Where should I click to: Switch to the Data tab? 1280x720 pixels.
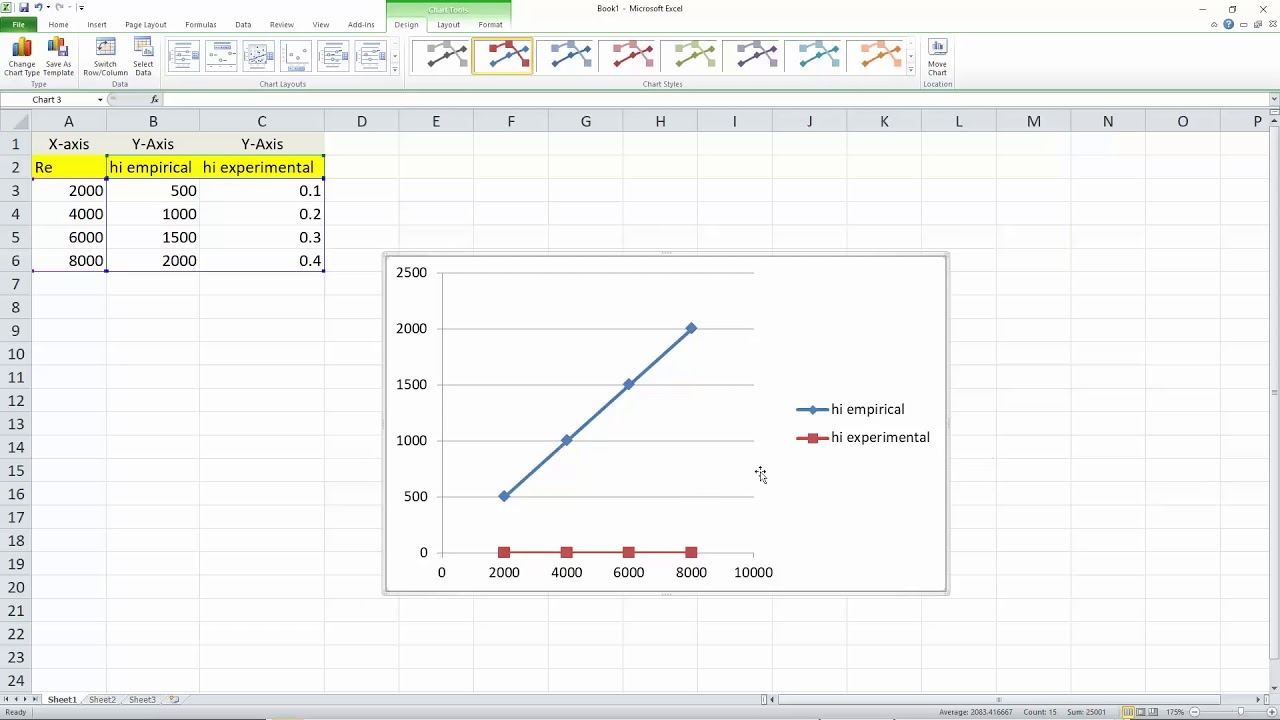coord(243,24)
